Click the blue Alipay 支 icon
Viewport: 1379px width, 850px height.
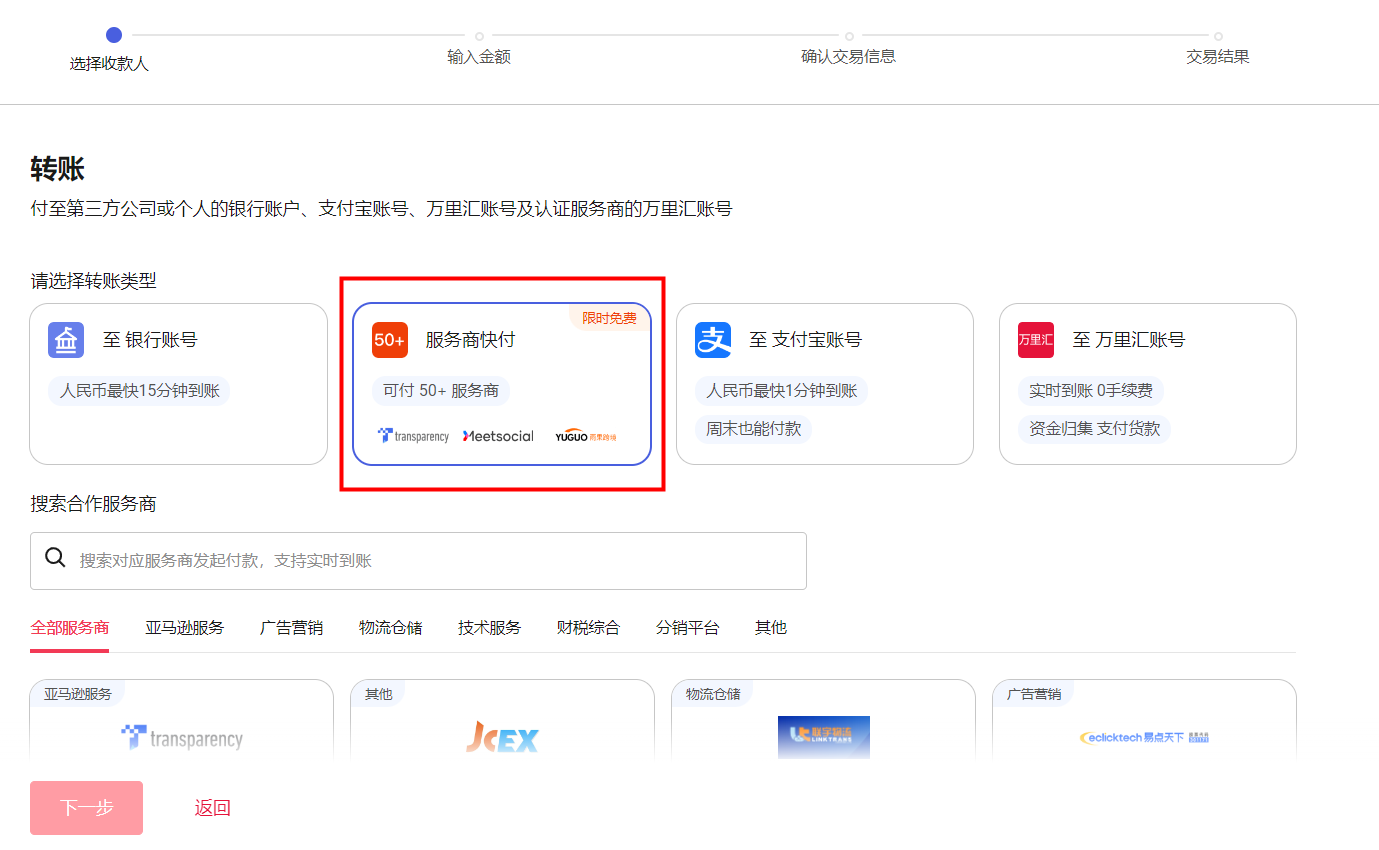coord(712,340)
